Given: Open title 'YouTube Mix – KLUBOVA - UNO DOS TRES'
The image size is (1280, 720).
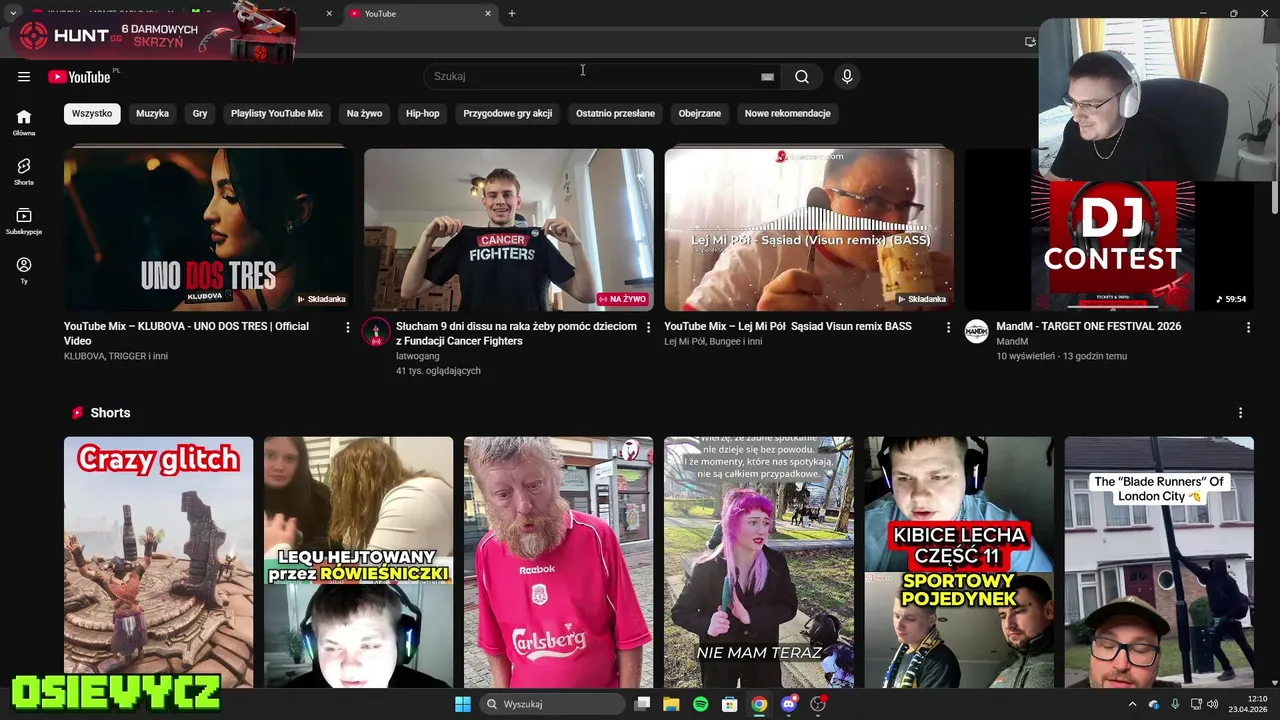Looking at the screenshot, I should (x=187, y=334).
